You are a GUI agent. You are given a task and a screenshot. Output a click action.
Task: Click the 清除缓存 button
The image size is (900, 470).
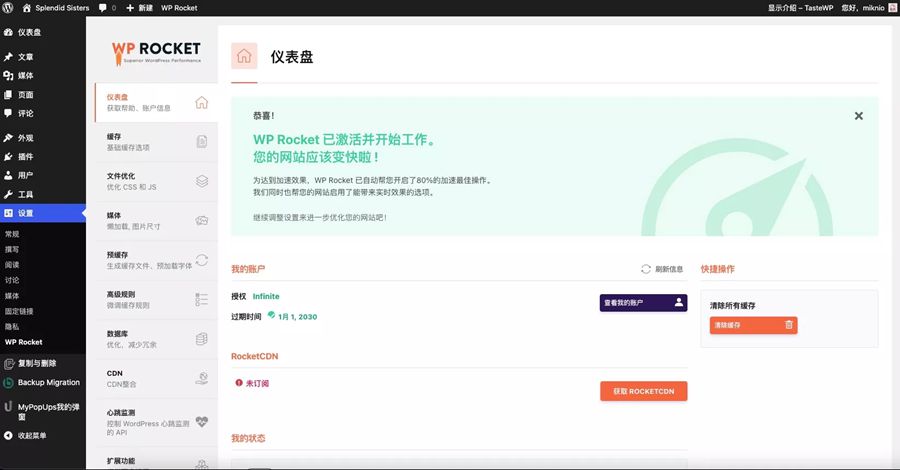[x=753, y=325]
